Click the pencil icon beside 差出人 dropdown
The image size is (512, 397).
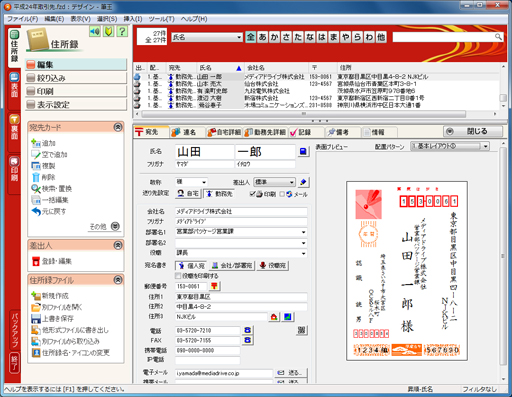pyautogui.click(x=303, y=182)
